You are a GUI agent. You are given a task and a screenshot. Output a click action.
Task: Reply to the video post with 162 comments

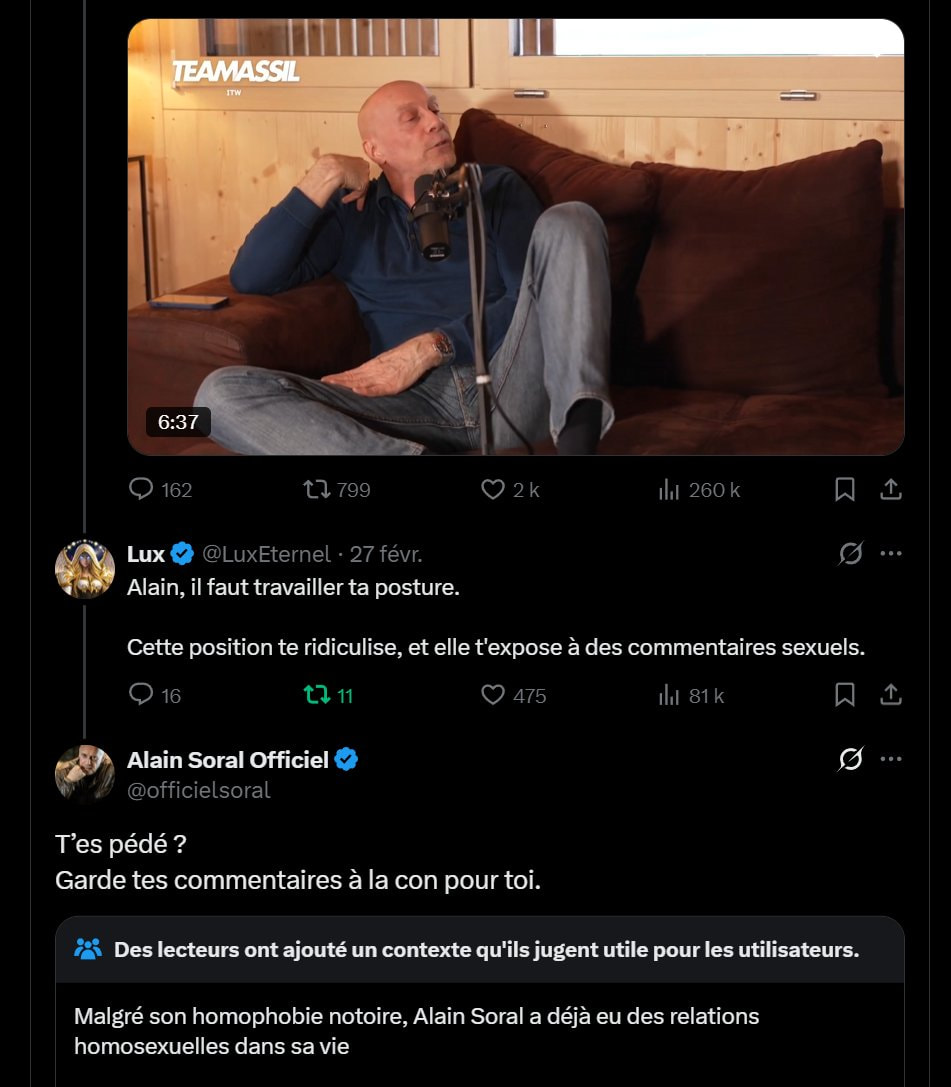[142, 489]
